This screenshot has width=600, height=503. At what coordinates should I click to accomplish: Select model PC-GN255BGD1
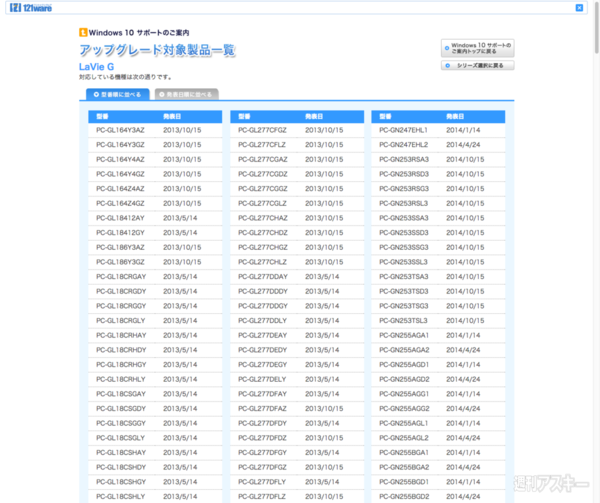tap(404, 482)
